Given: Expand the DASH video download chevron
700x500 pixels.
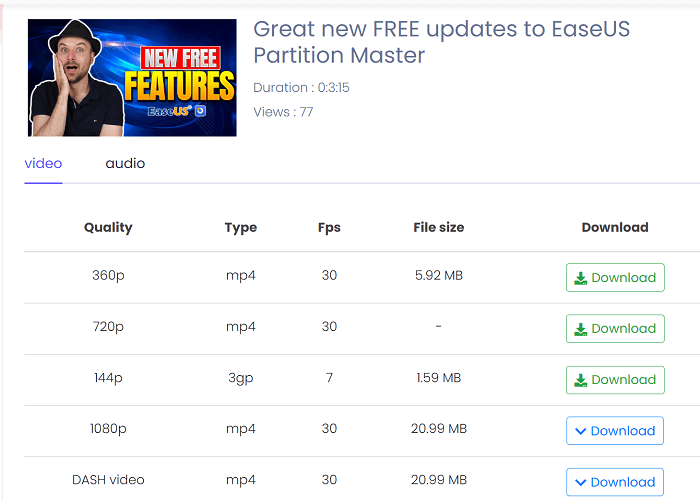Looking at the screenshot, I should click(x=581, y=482).
